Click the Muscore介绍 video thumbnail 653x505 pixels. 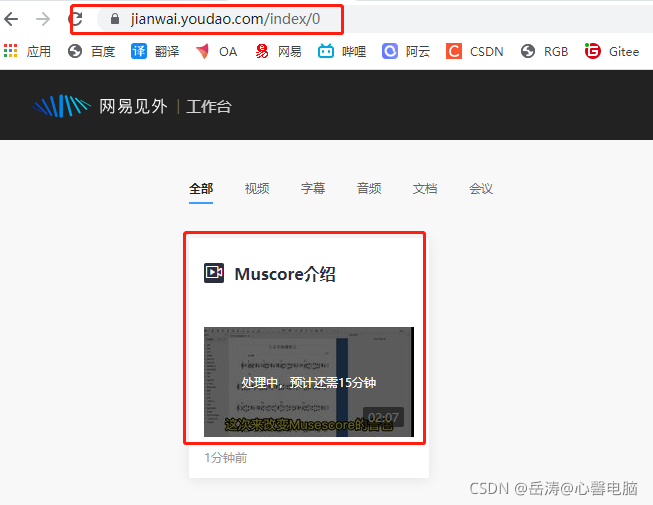tap(309, 382)
